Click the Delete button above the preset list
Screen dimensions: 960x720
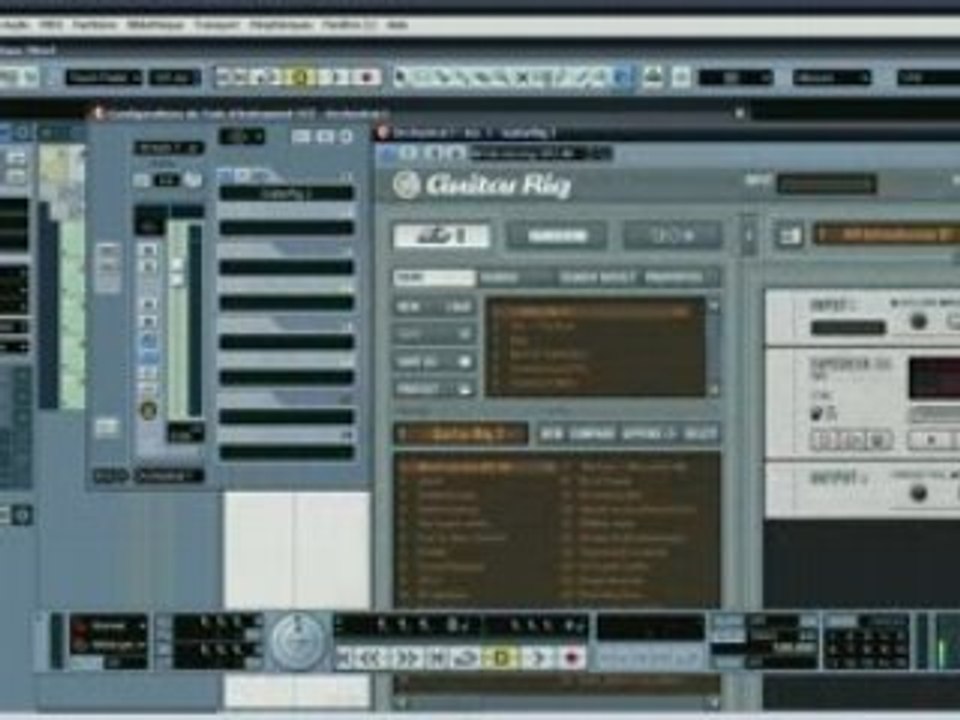coord(700,433)
